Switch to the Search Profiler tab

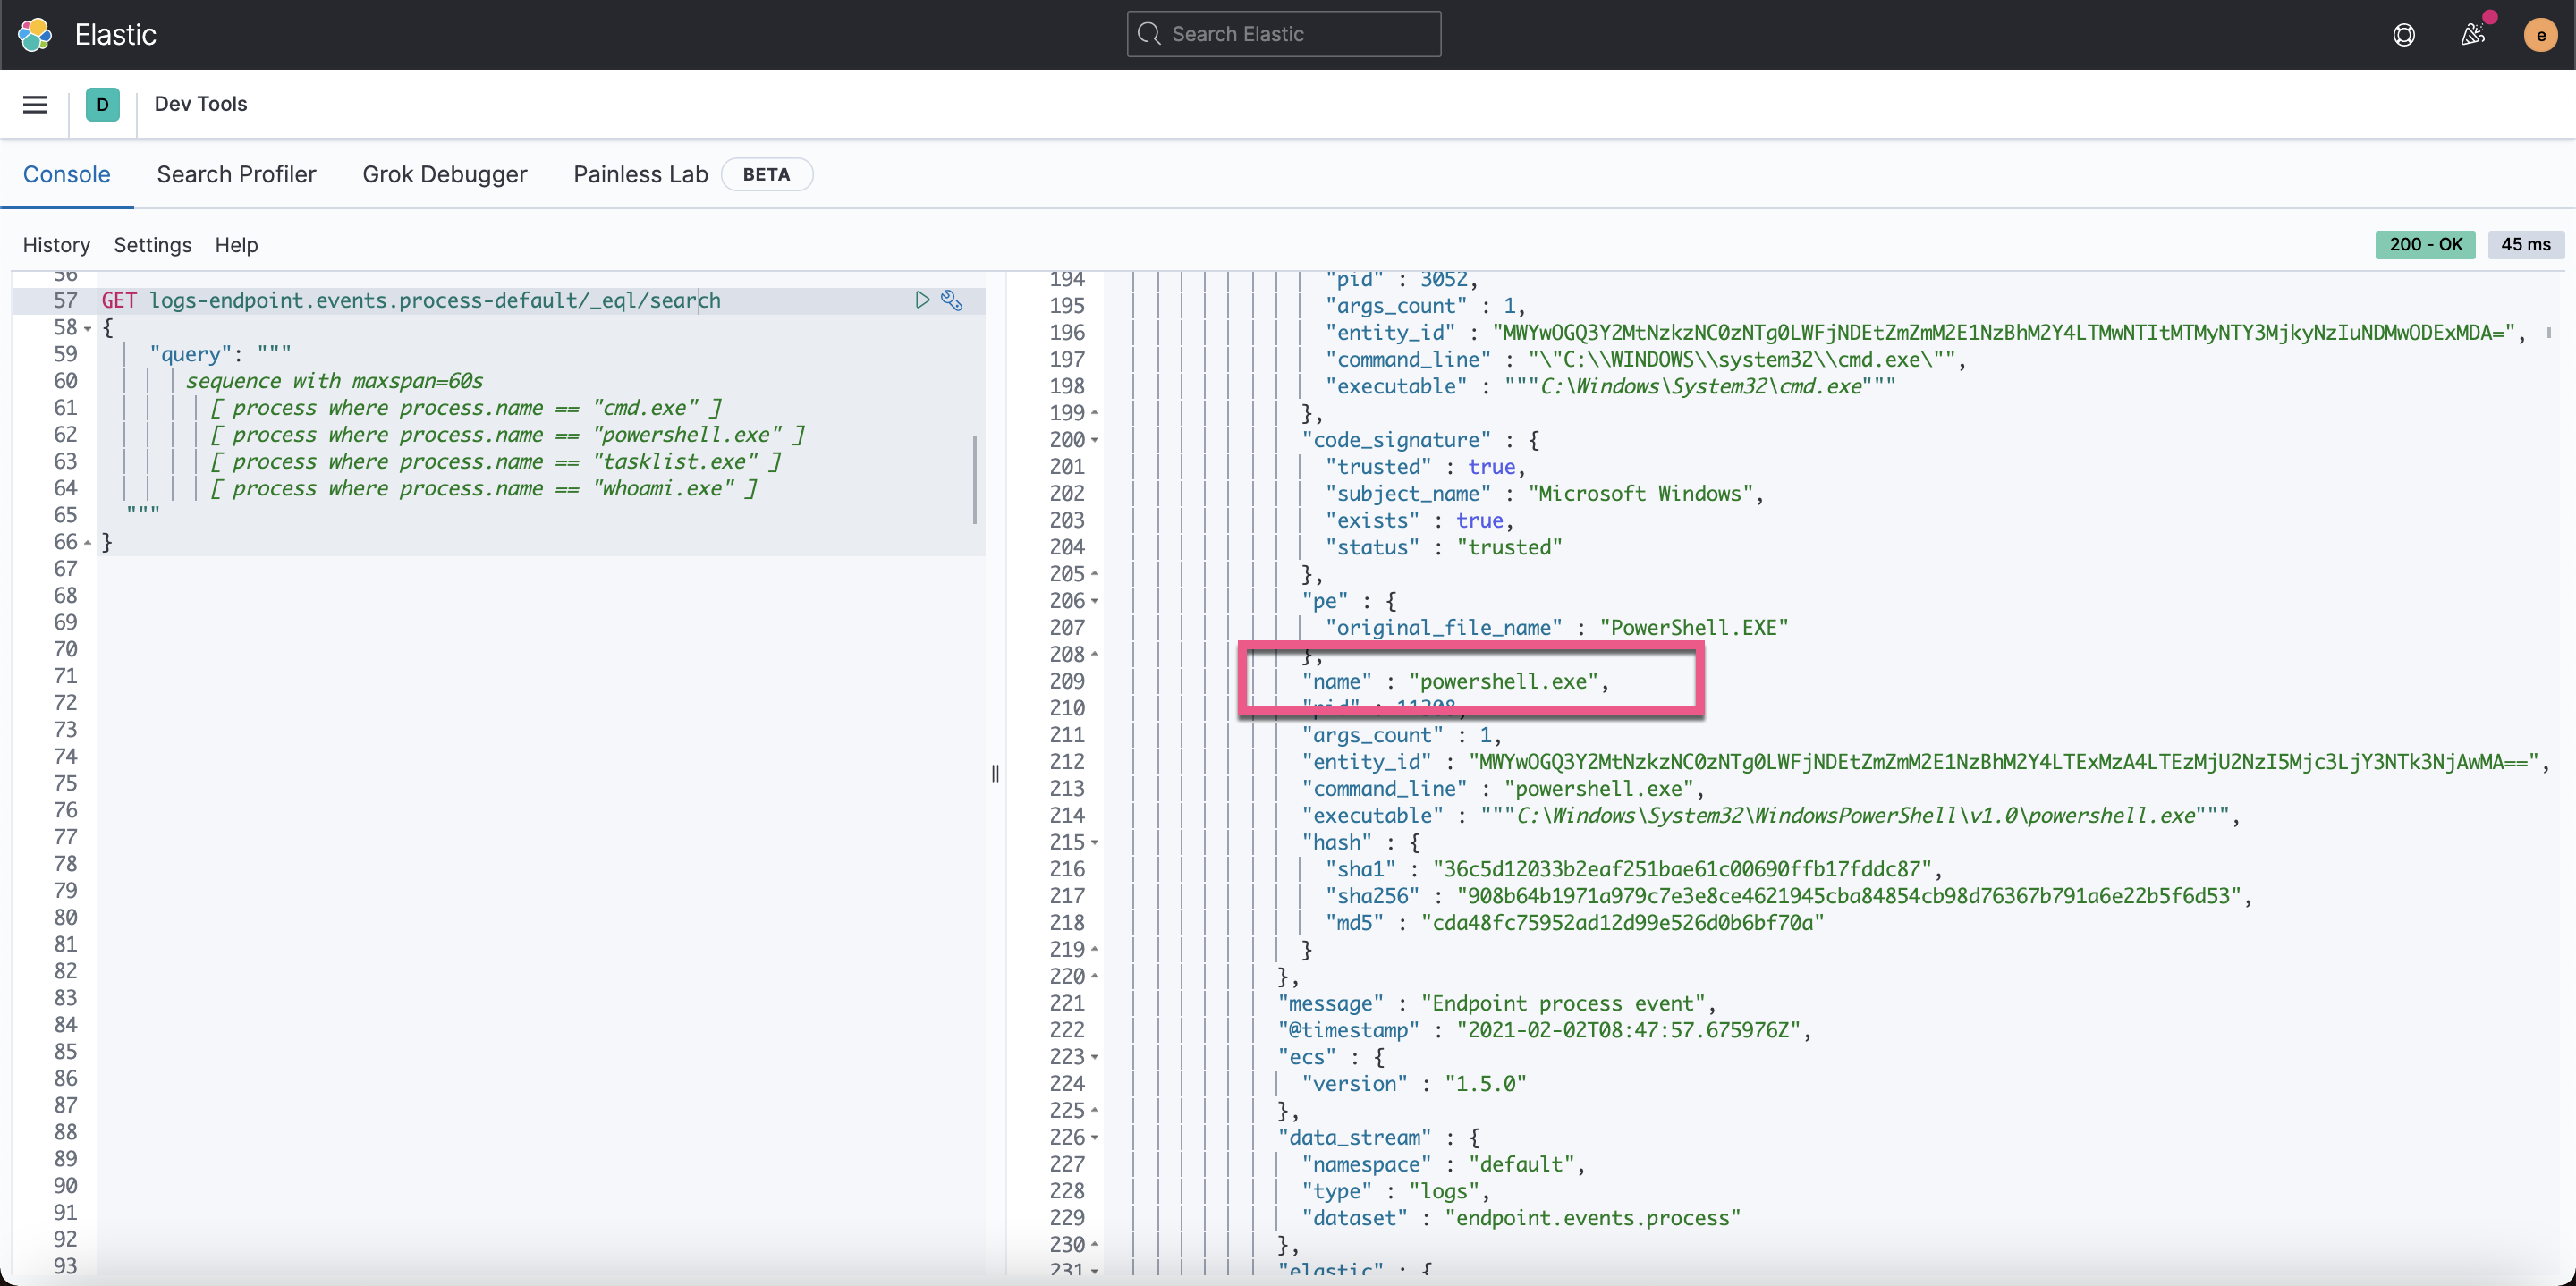pyautogui.click(x=236, y=174)
